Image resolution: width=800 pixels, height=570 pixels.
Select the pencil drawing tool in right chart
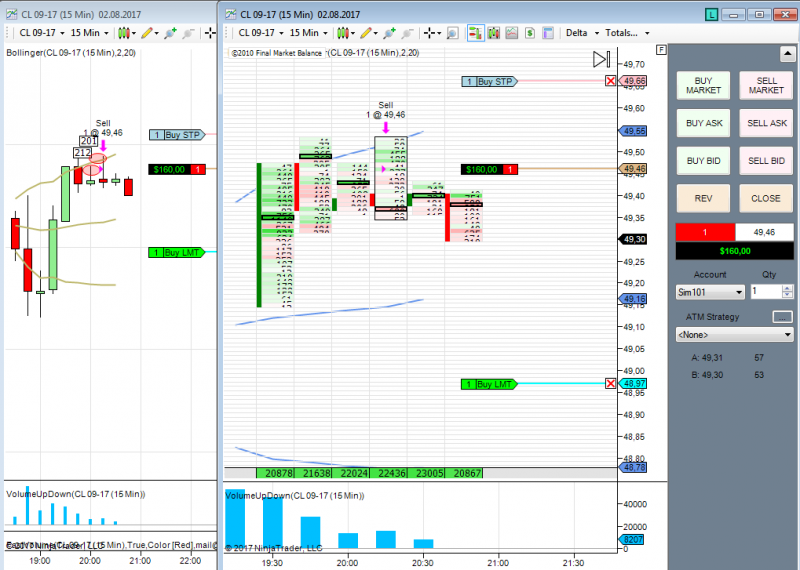[x=365, y=33]
